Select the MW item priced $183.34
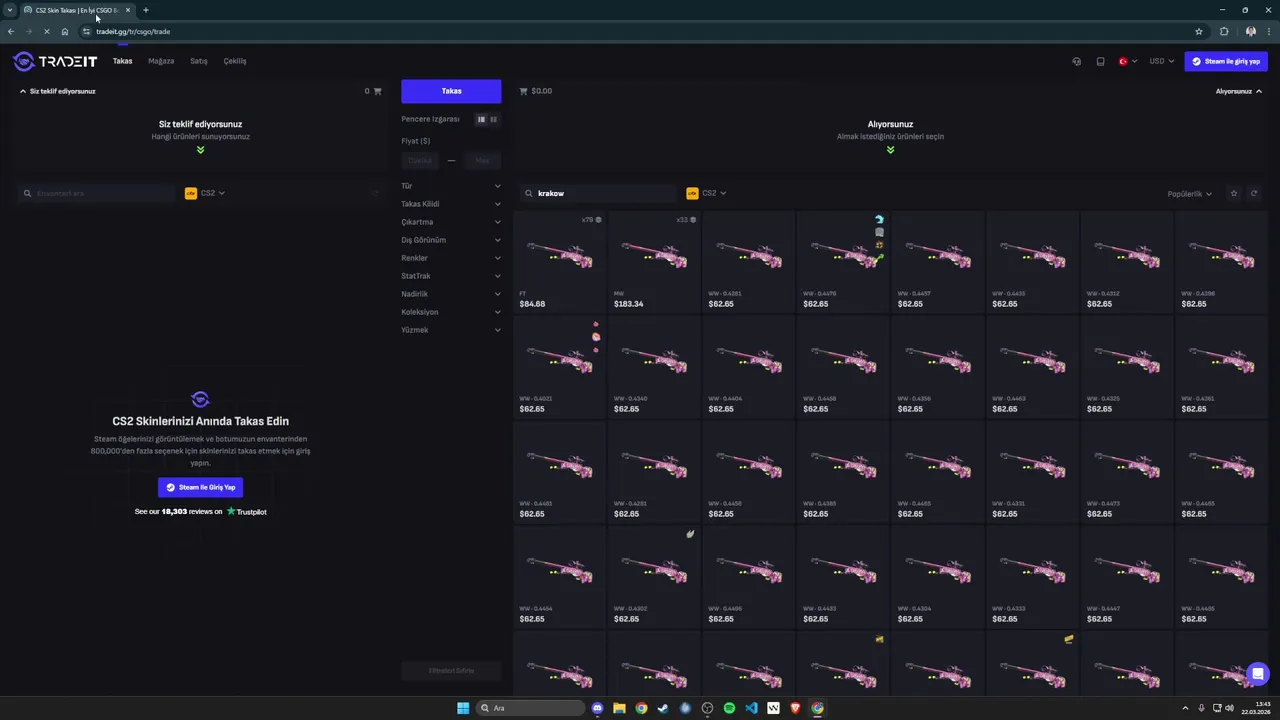Viewport: 1280px width, 720px height. (654, 262)
